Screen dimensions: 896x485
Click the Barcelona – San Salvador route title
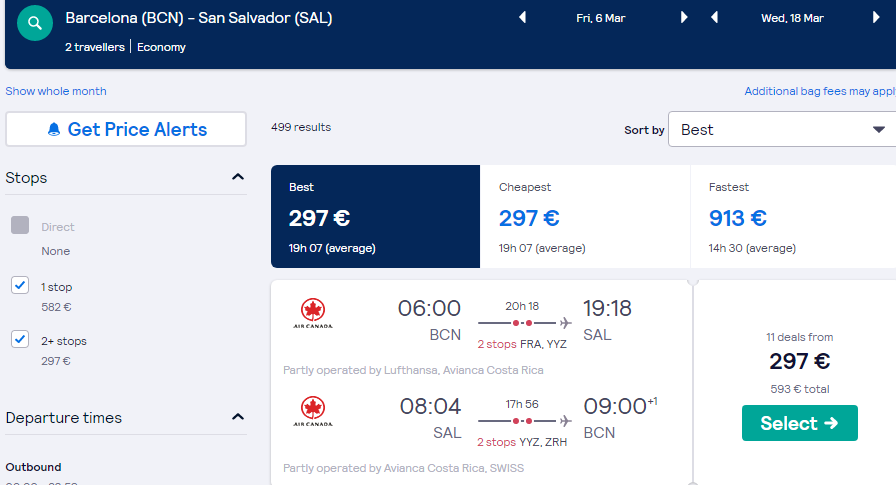[x=199, y=18]
